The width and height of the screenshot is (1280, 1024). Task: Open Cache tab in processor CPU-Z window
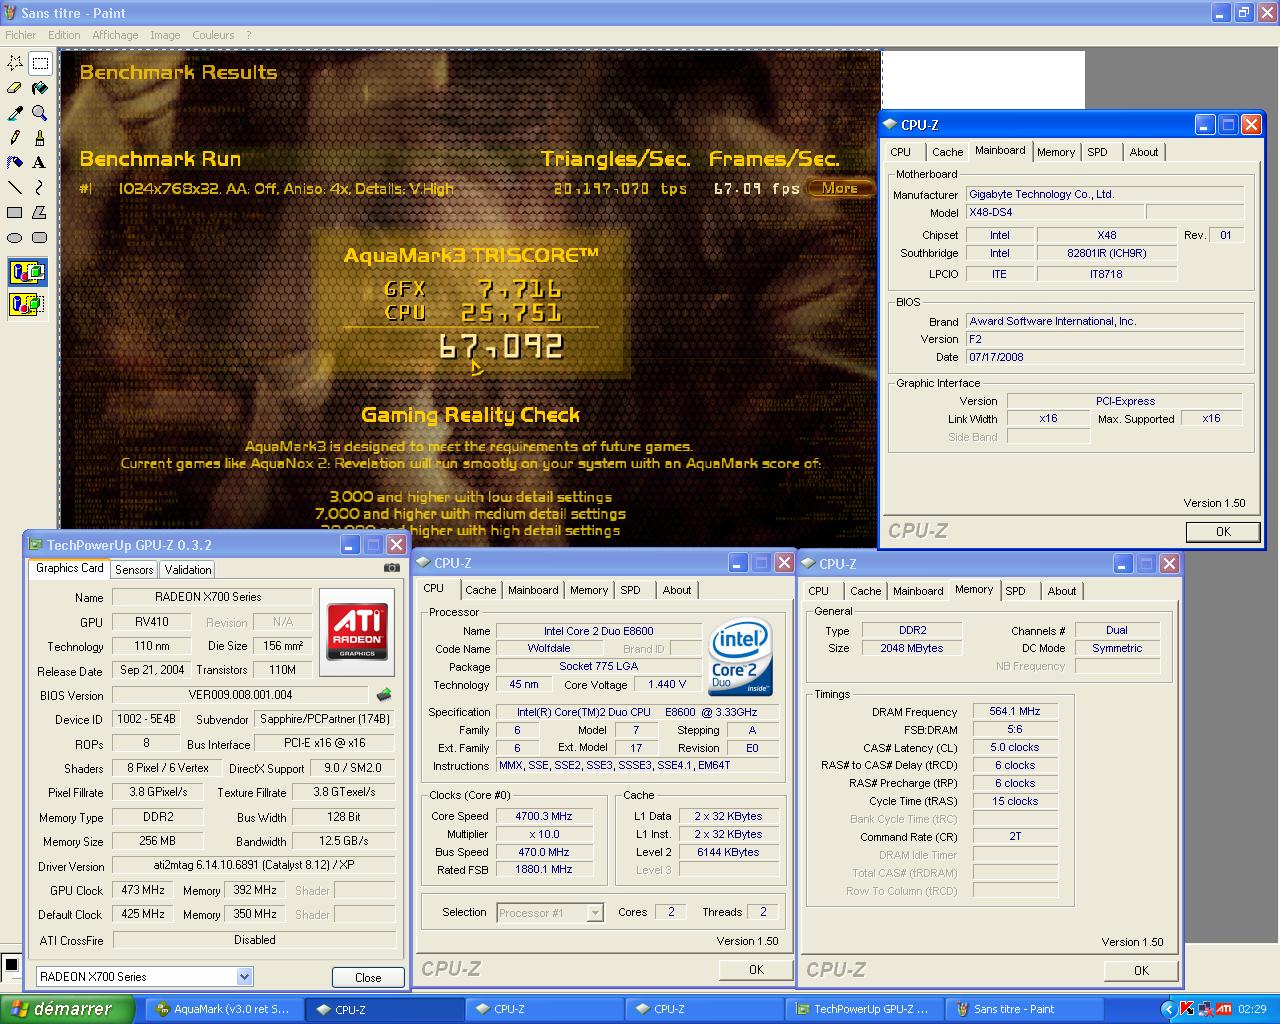coord(480,590)
